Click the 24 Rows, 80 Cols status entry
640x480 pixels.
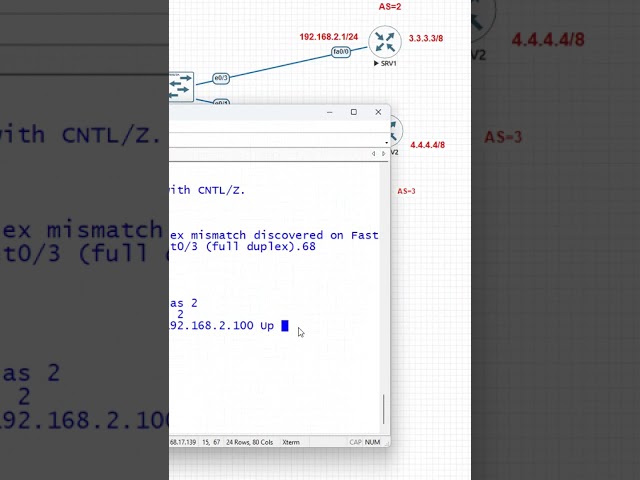pos(249,442)
